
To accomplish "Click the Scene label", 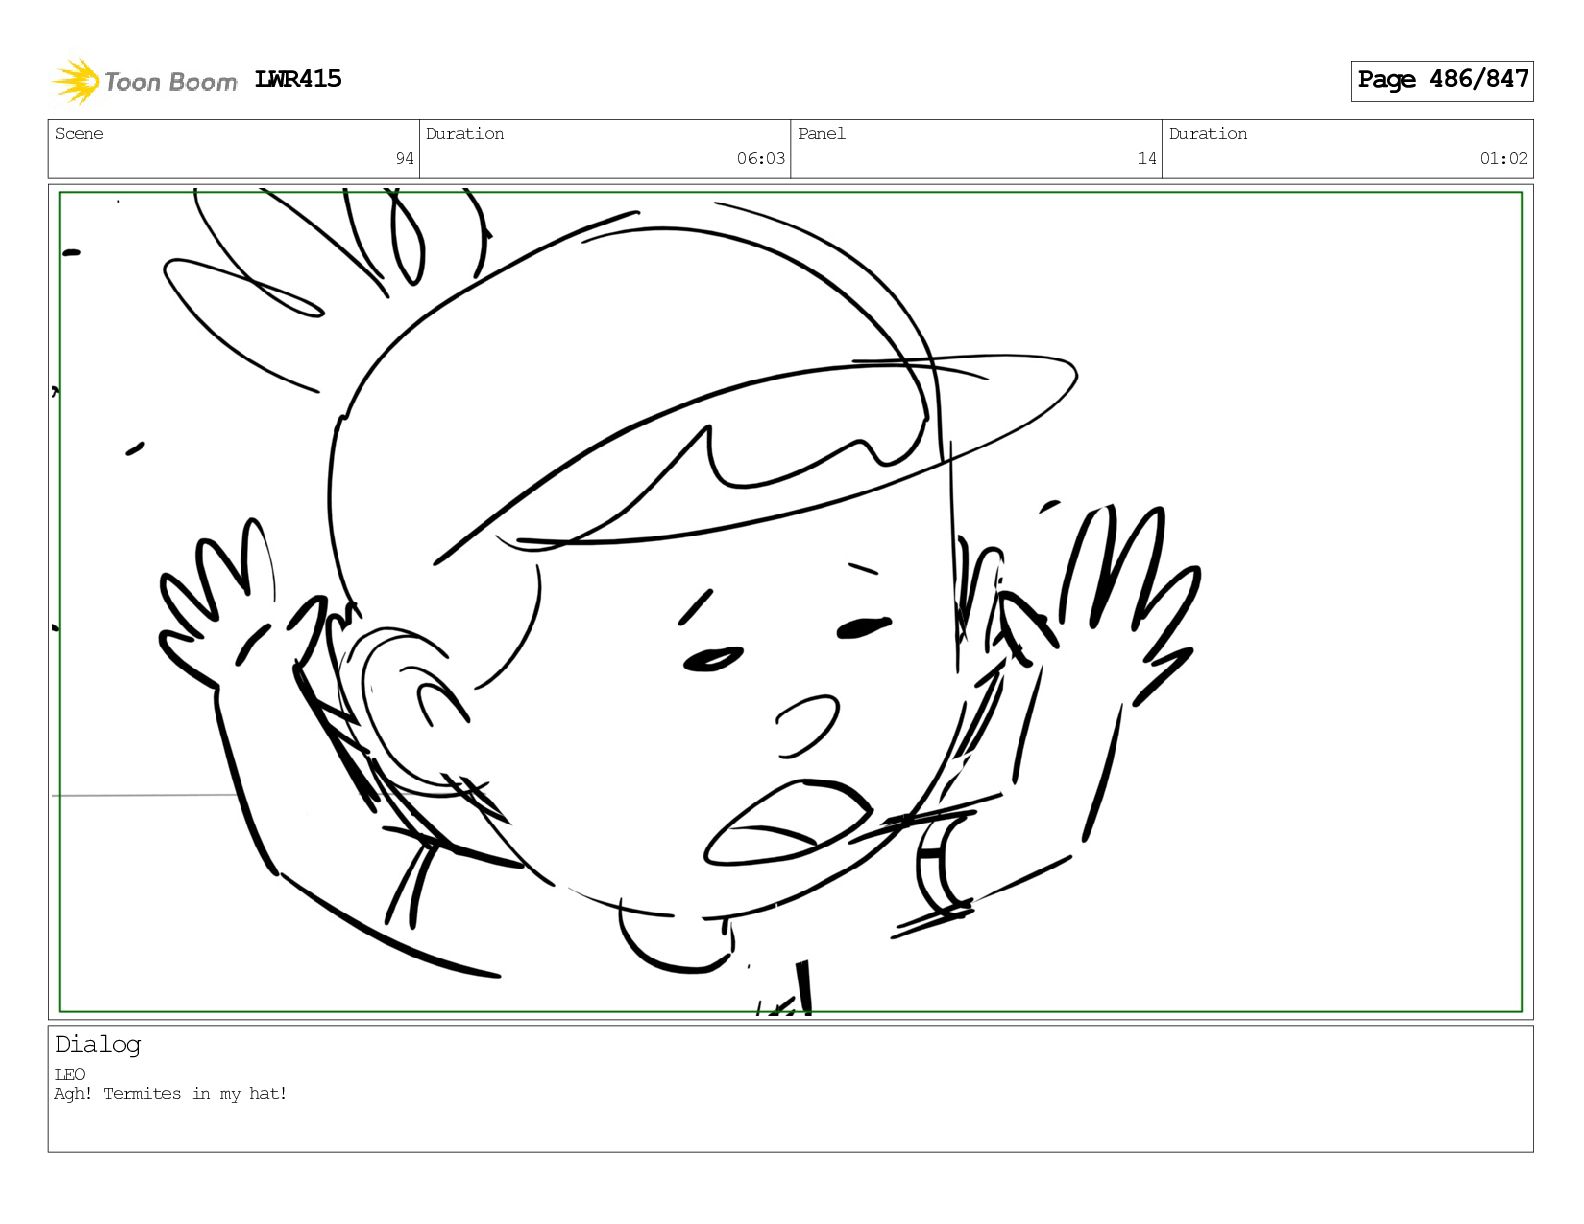I will 79,134.
